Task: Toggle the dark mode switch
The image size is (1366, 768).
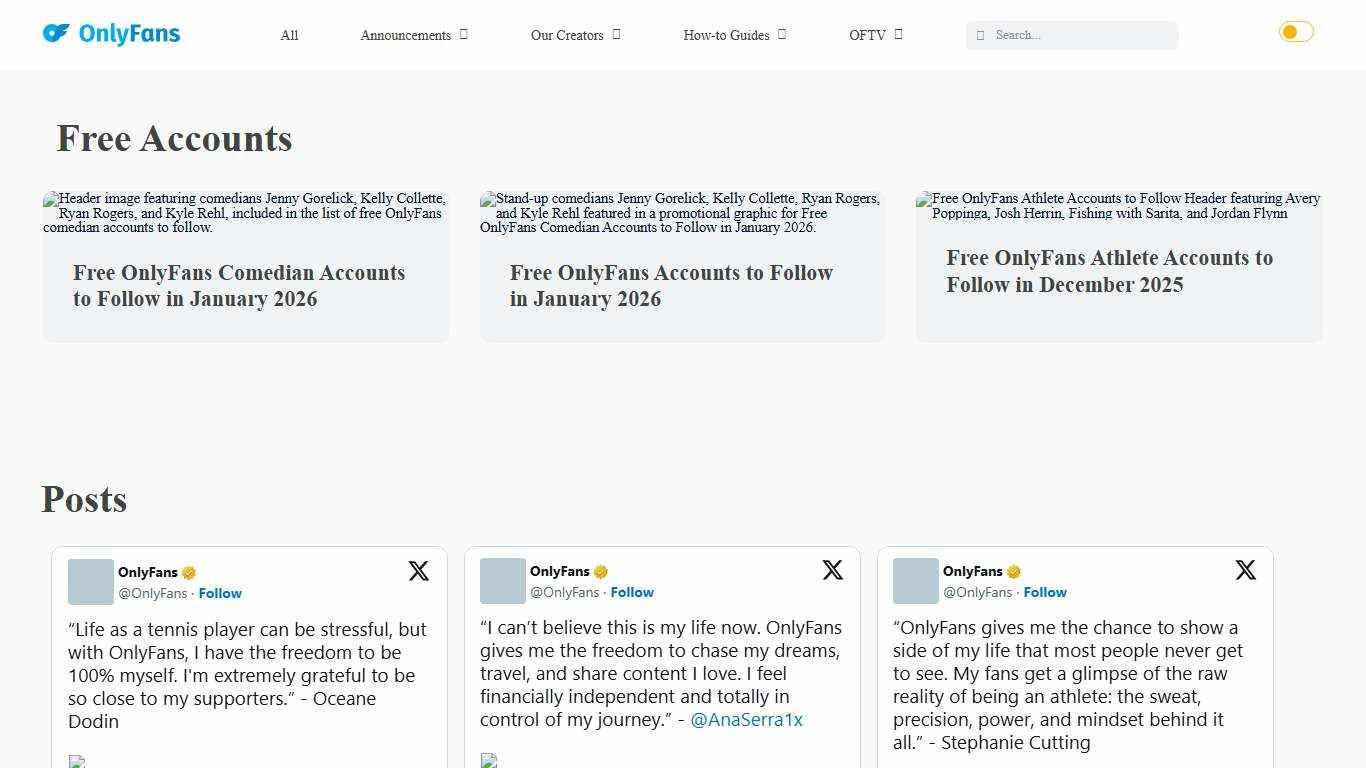Action: click(x=1296, y=32)
